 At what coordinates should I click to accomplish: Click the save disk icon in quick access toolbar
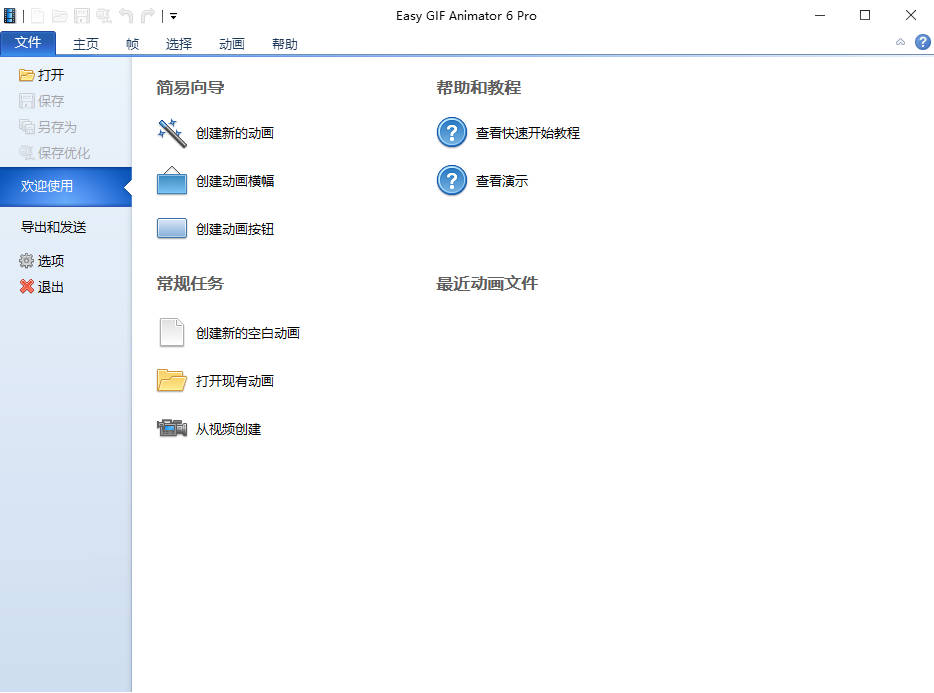point(82,15)
